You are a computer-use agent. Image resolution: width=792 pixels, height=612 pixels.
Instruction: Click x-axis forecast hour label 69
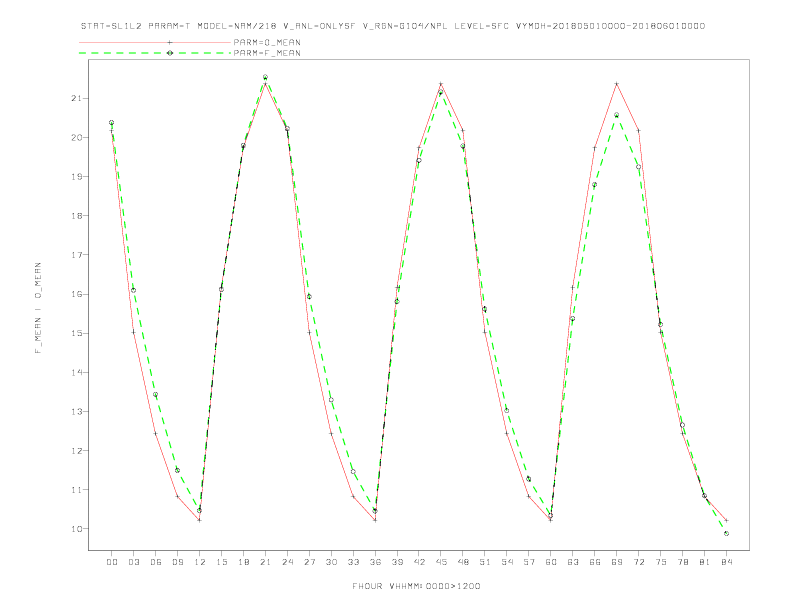(x=617, y=562)
